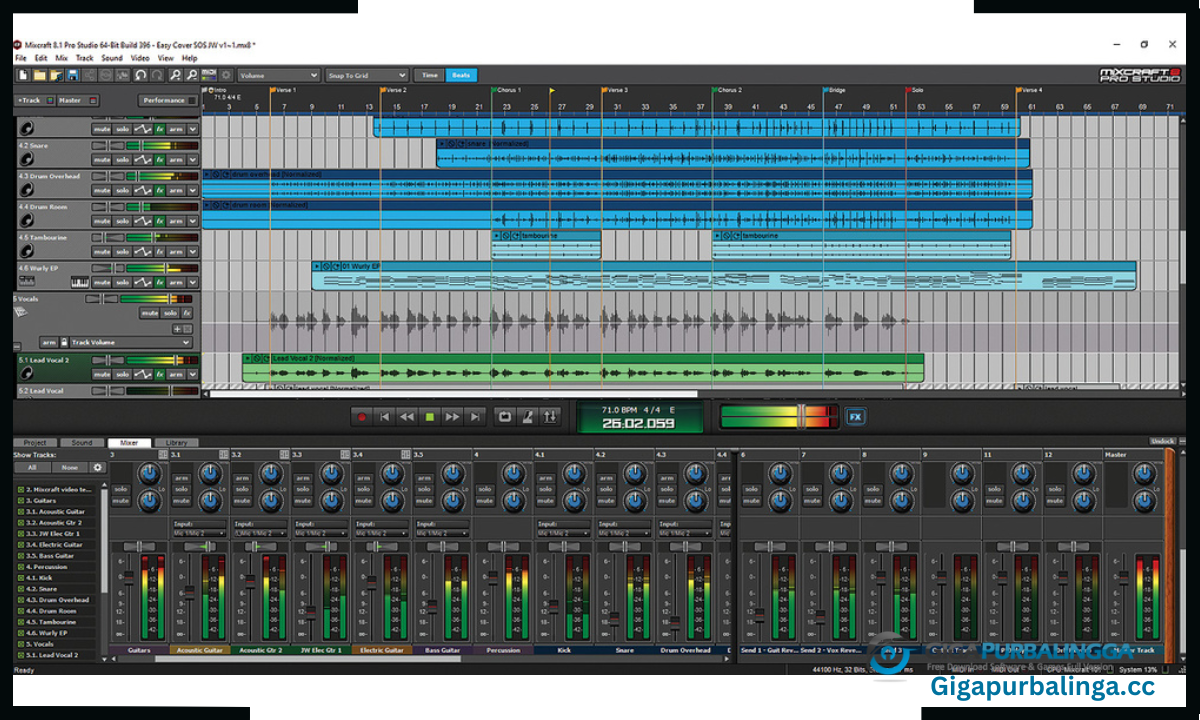Click the Performance button
This screenshot has height=720, width=1200.
168,100
